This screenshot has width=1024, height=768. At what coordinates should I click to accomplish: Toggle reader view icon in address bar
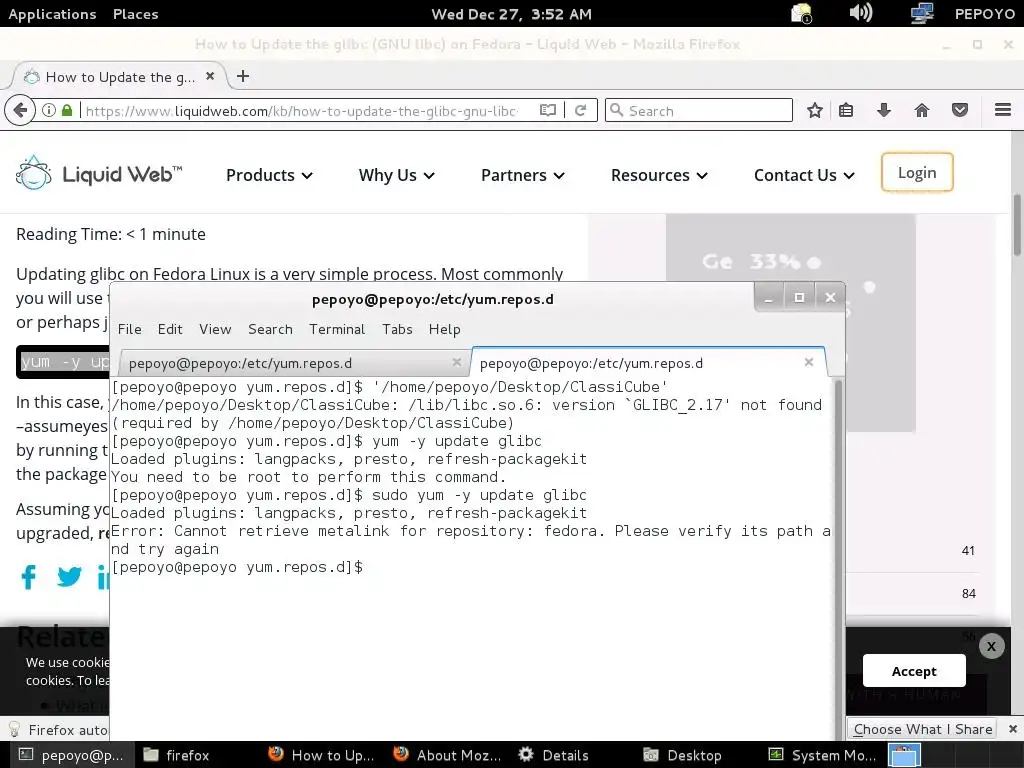coord(548,110)
